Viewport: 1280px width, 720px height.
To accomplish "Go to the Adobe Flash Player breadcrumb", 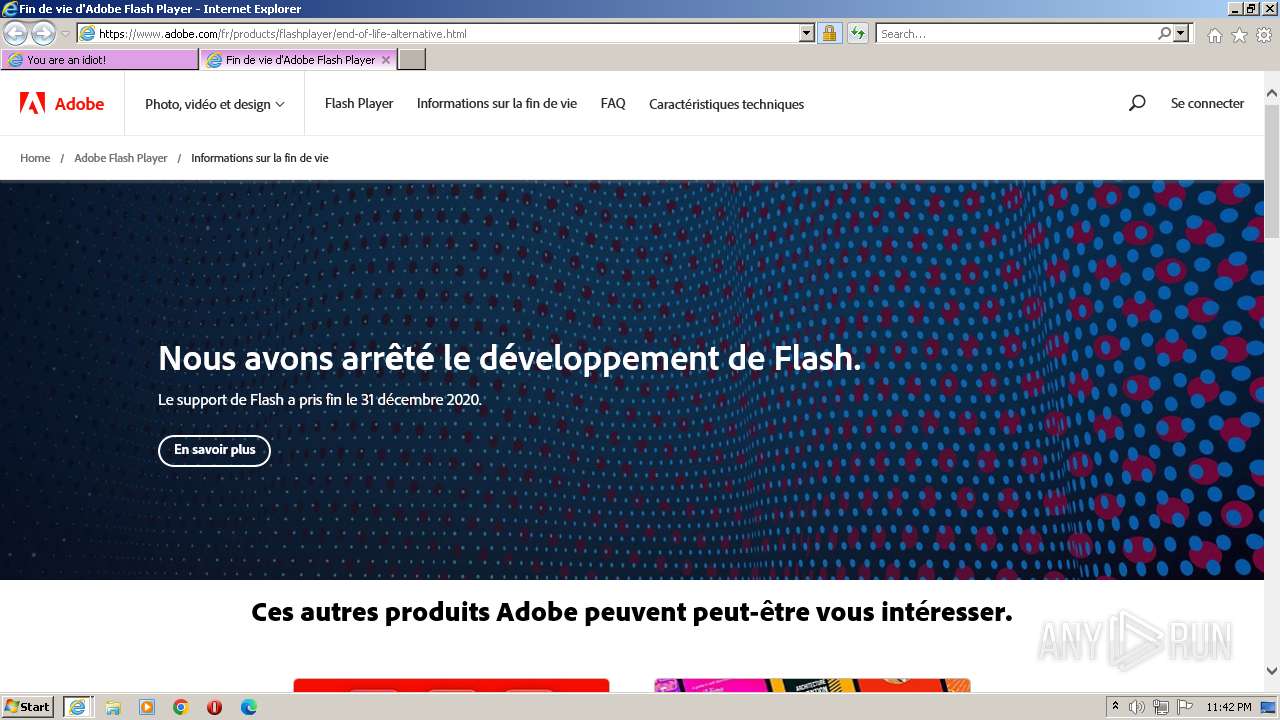I will tap(121, 158).
